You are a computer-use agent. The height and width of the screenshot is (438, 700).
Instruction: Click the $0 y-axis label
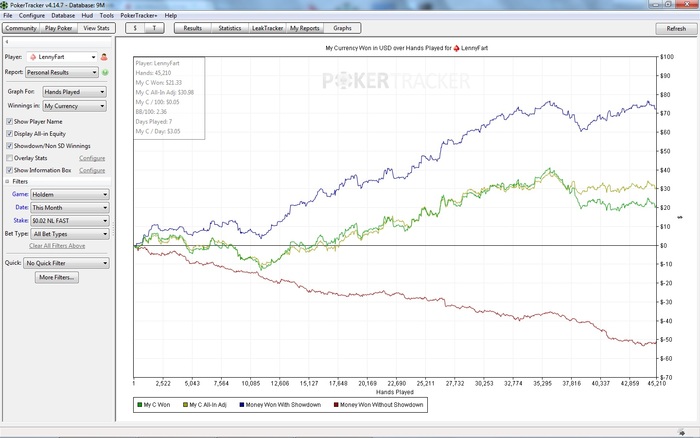(664, 246)
